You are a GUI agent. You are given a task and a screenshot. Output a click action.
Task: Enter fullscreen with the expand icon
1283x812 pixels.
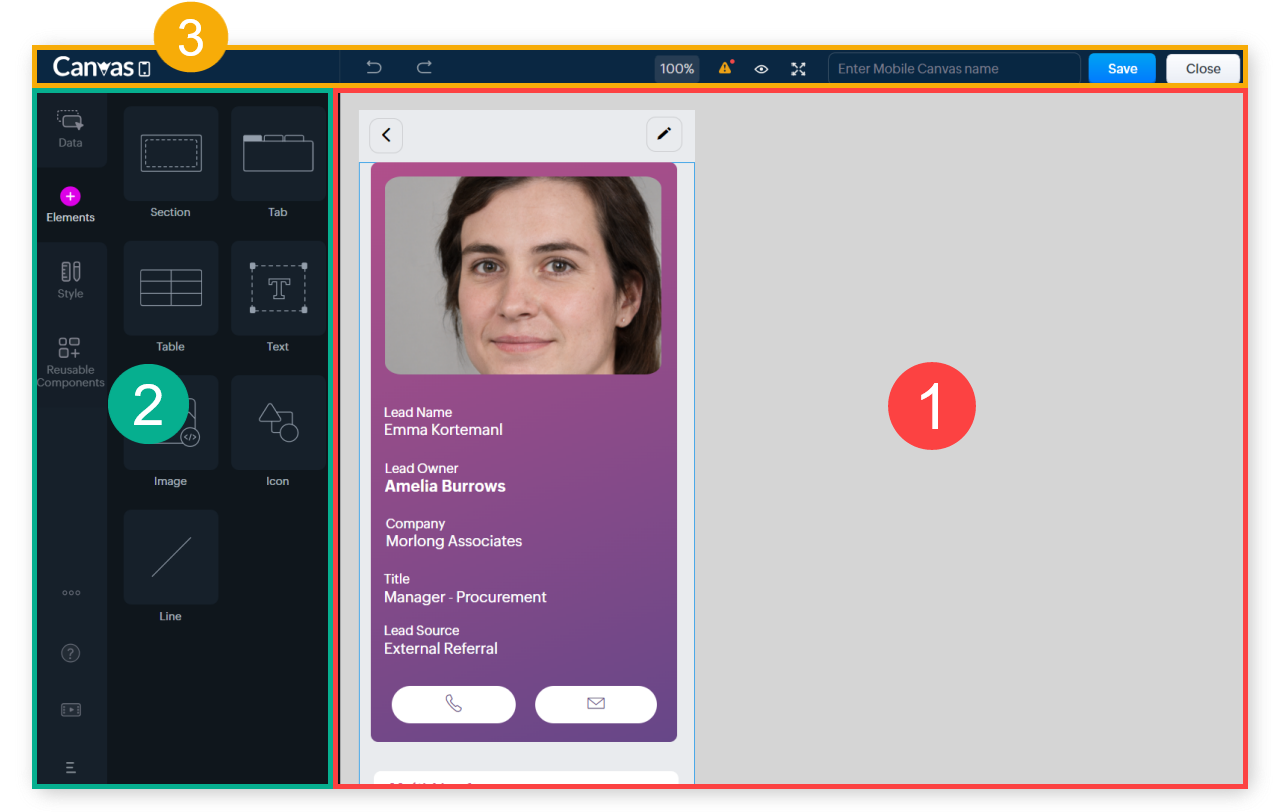(798, 69)
